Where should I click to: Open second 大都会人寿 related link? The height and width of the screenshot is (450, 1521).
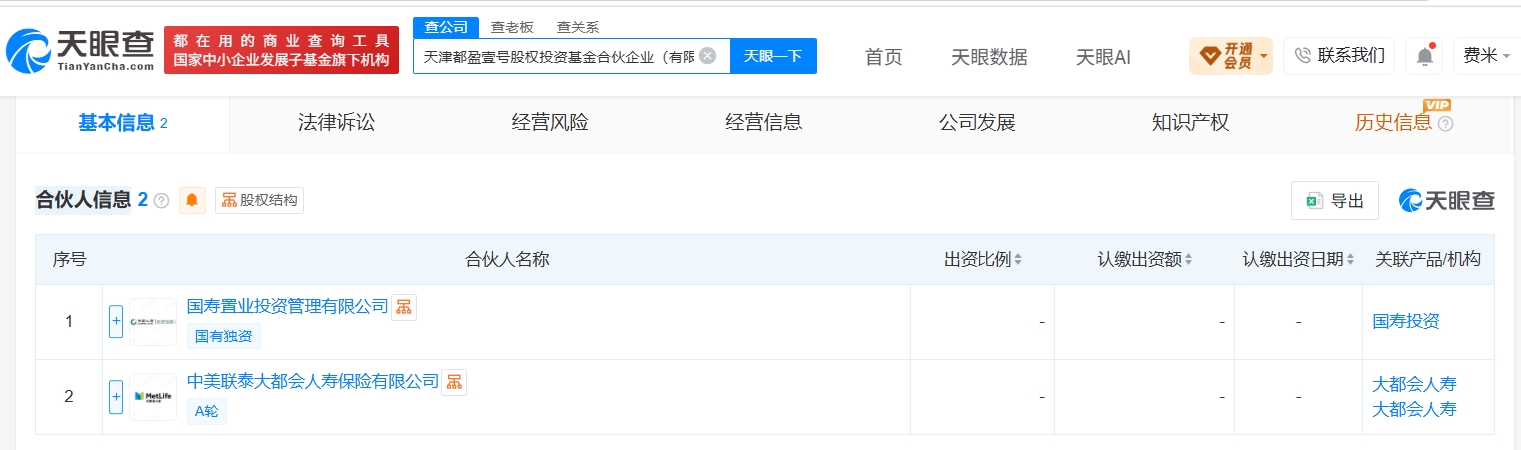click(1414, 409)
